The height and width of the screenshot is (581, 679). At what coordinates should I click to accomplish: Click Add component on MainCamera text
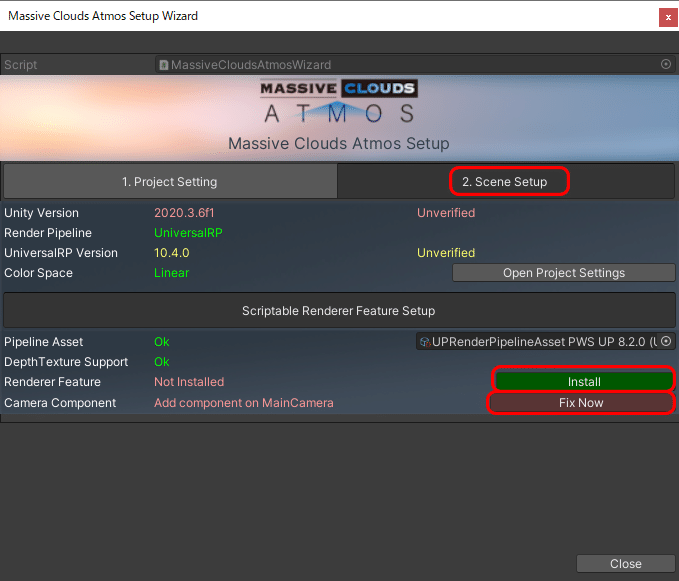click(244, 403)
